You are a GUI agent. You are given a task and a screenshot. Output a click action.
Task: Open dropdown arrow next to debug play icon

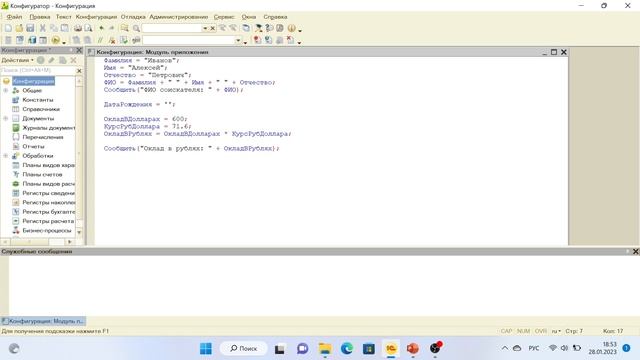click(x=64, y=42)
